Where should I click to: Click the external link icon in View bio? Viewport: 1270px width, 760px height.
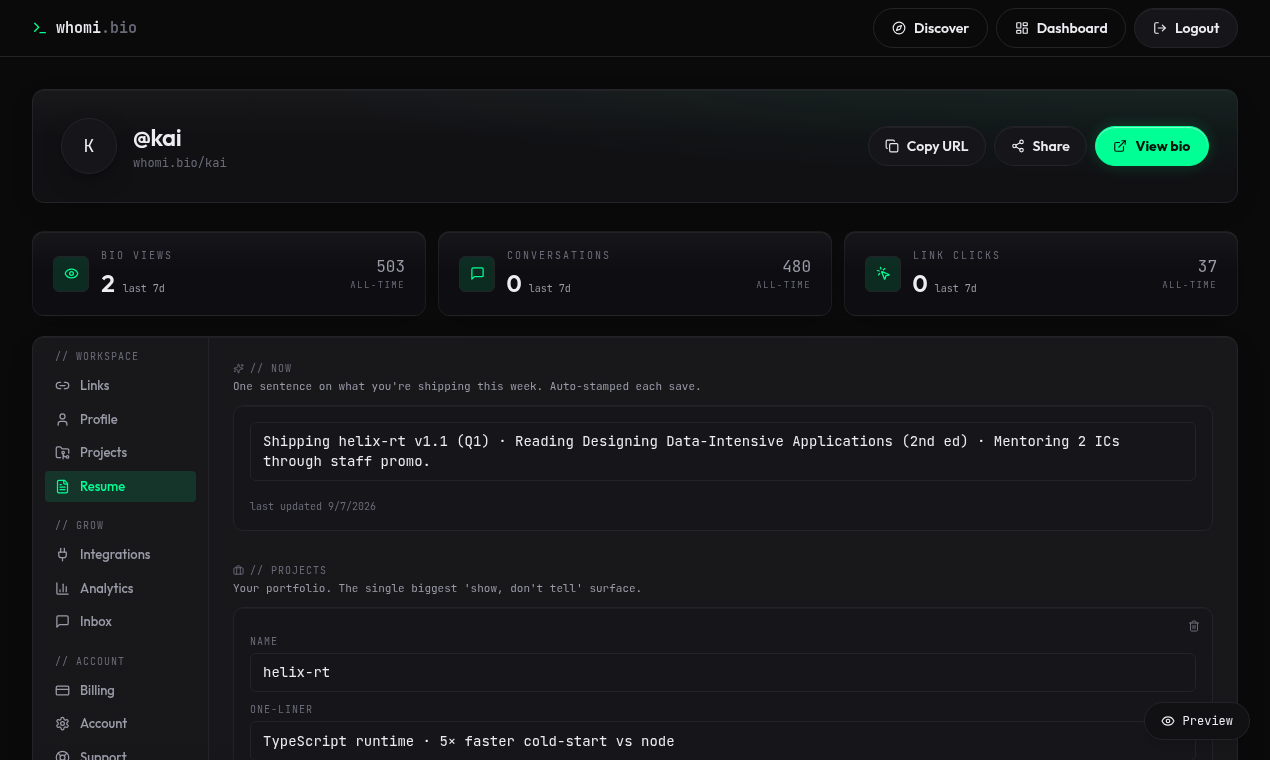1120,146
